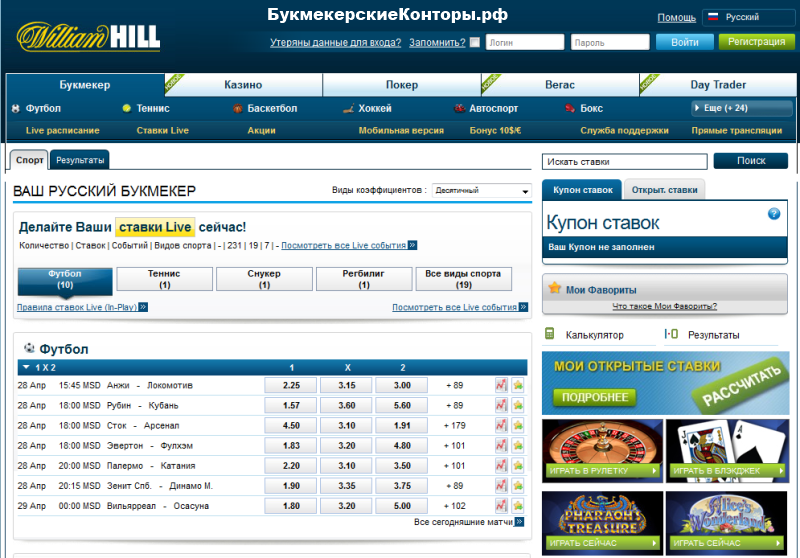
Task: Select Футбол in the sports bar
Action: tap(43, 108)
